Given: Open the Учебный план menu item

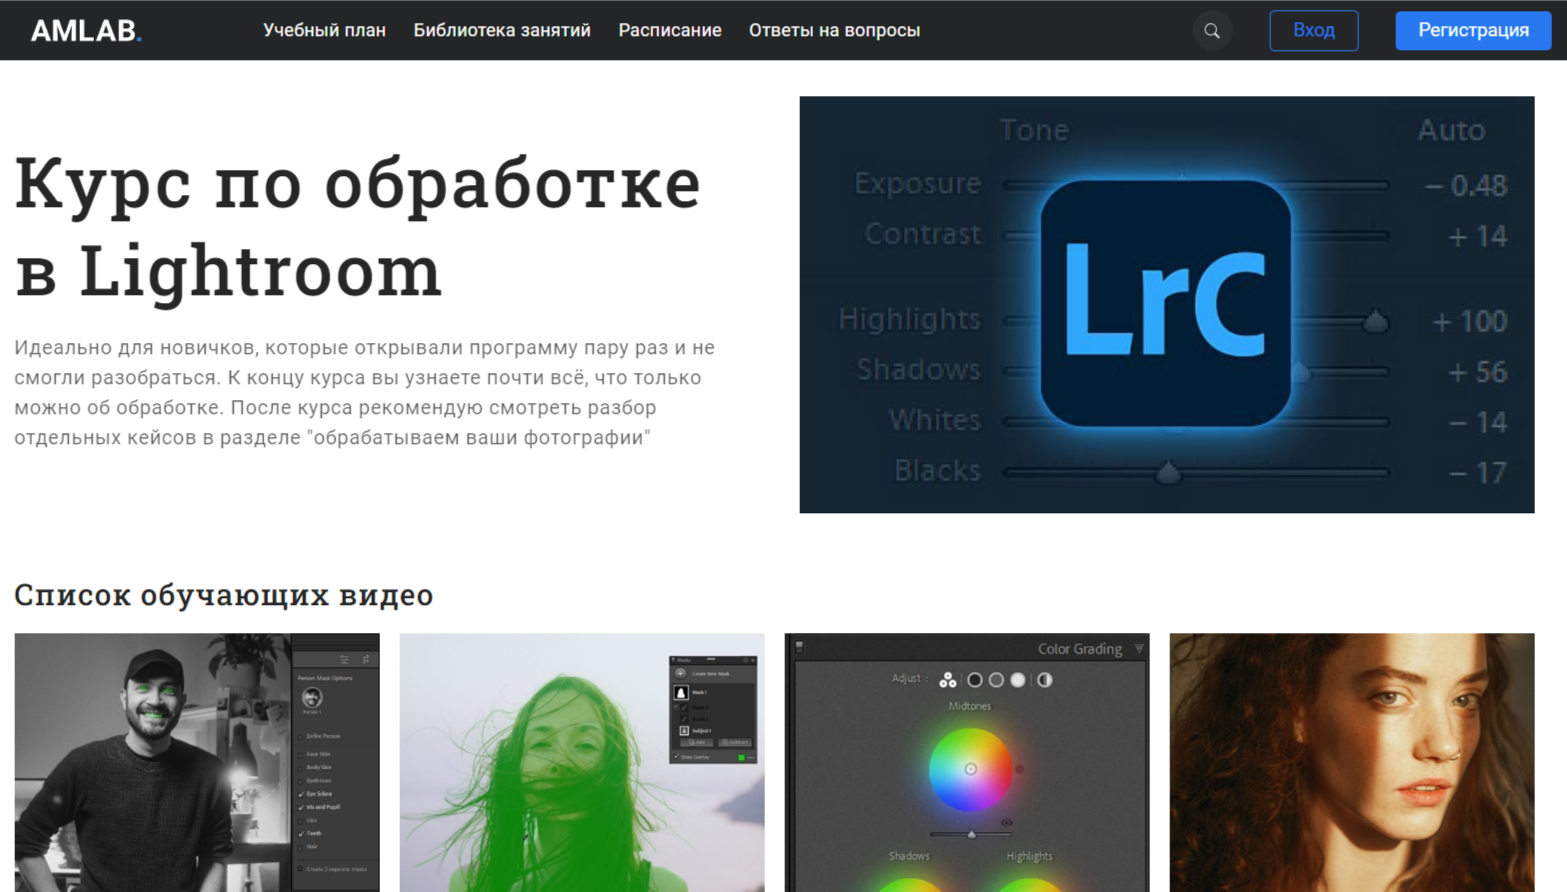Looking at the screenshot, I should click(324, 30).
